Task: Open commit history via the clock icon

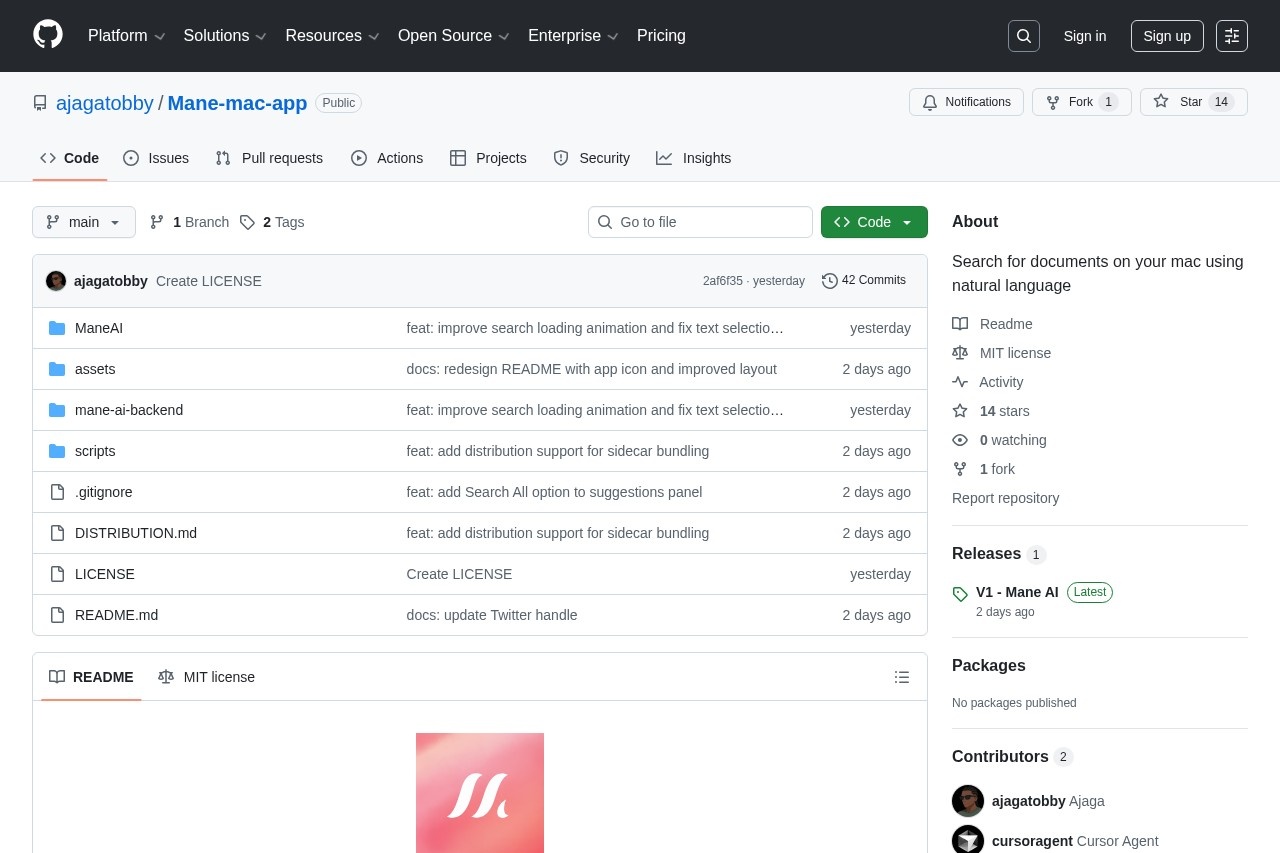Action: [830, 281]
